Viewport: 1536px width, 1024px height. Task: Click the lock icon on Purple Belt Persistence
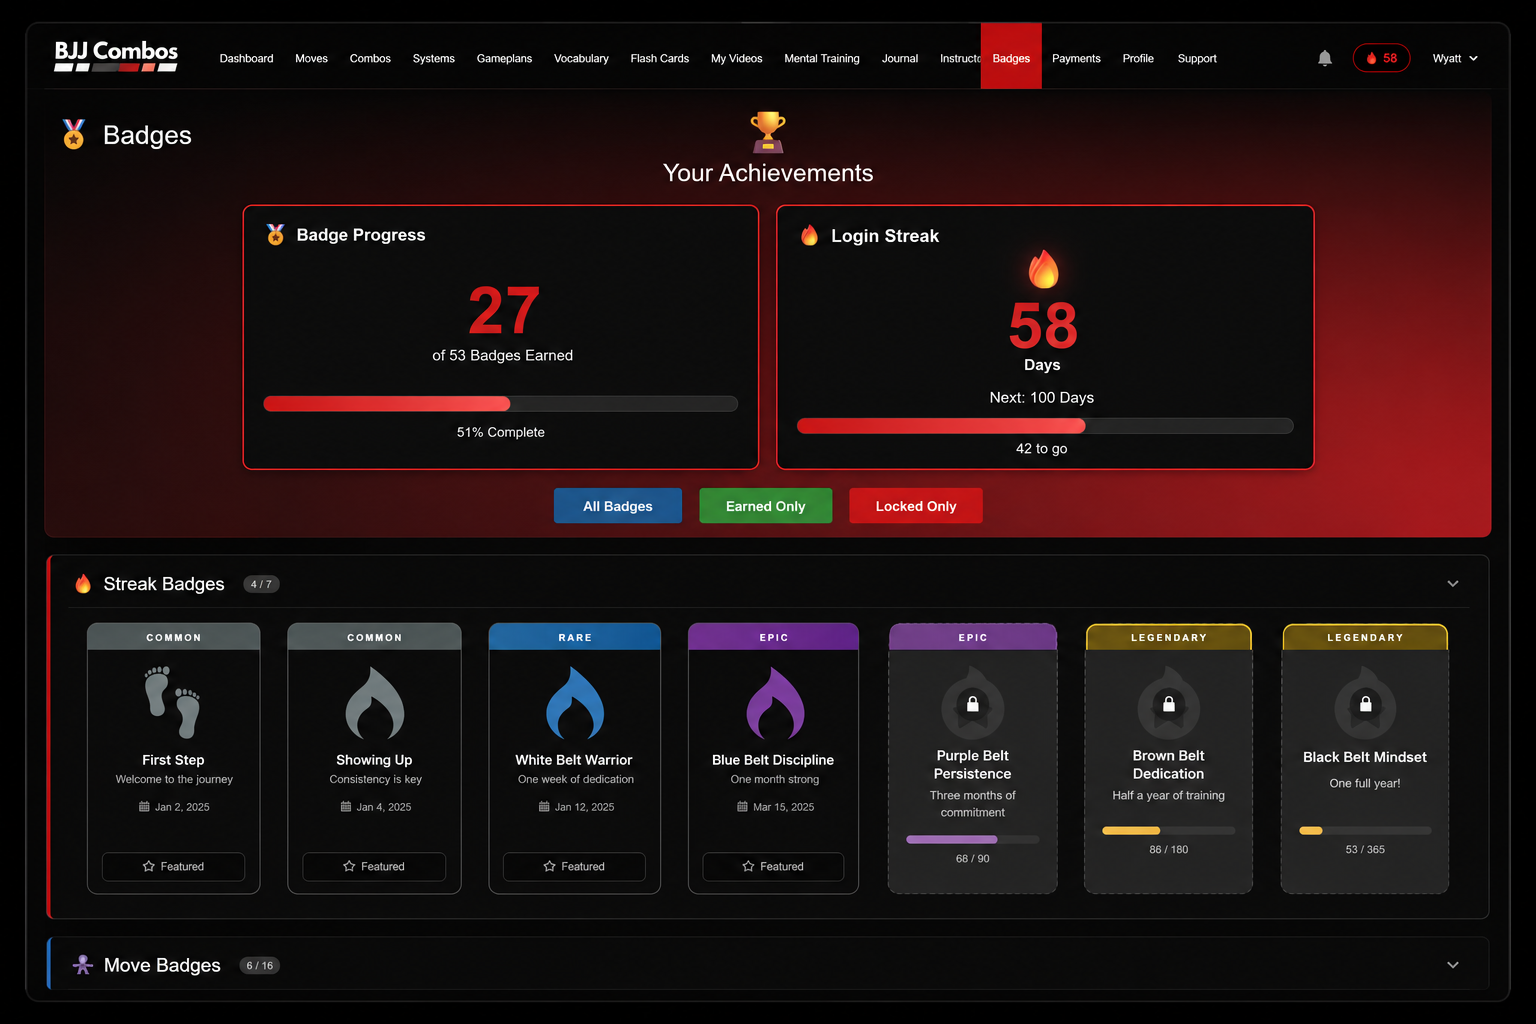coord(973,705)
